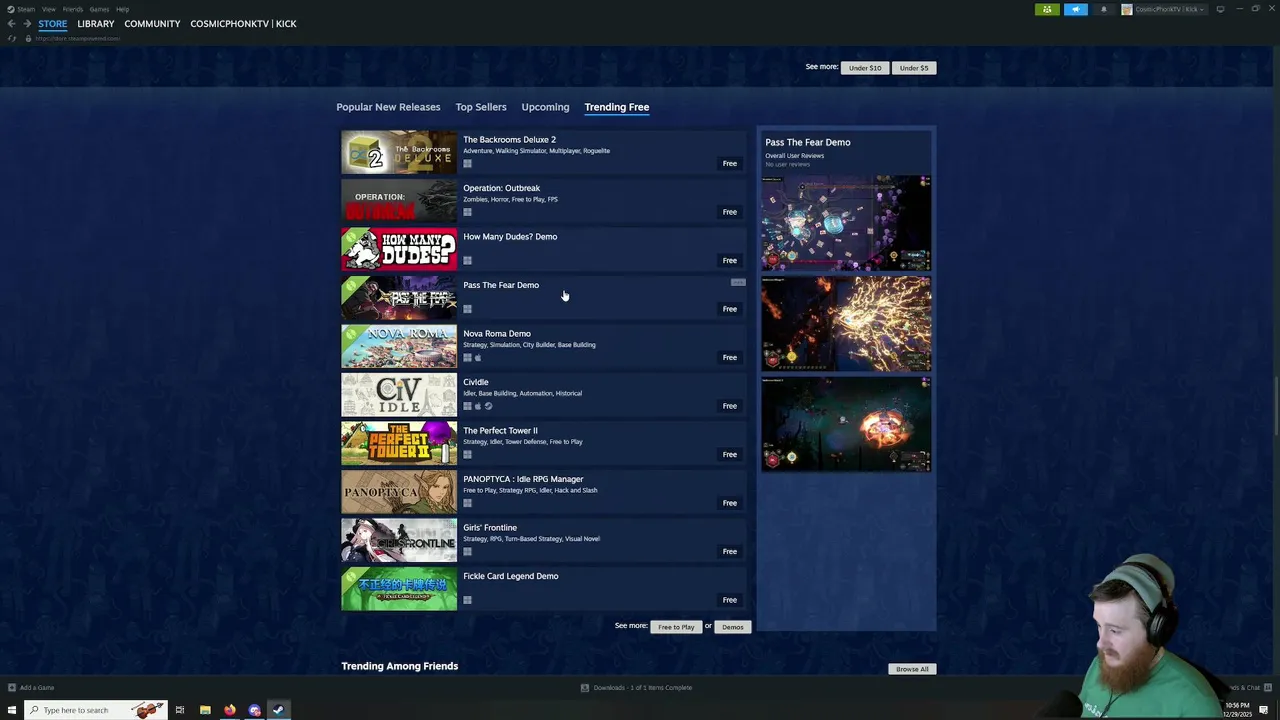Open the View menu

click(48, 9)
